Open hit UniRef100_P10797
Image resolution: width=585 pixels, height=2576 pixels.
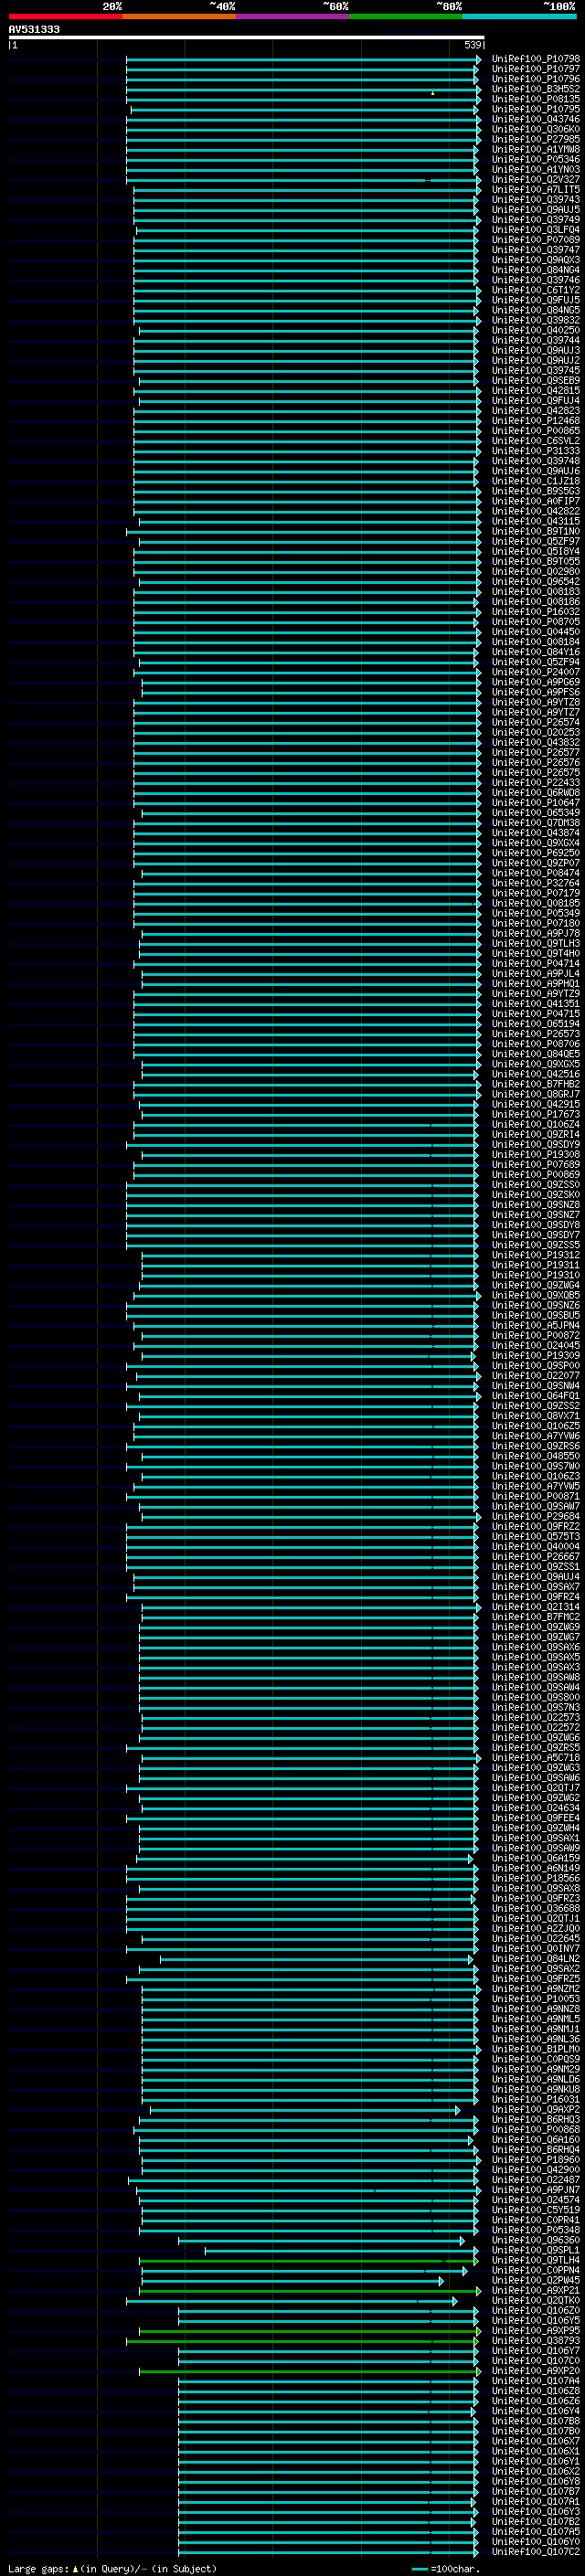536,69
